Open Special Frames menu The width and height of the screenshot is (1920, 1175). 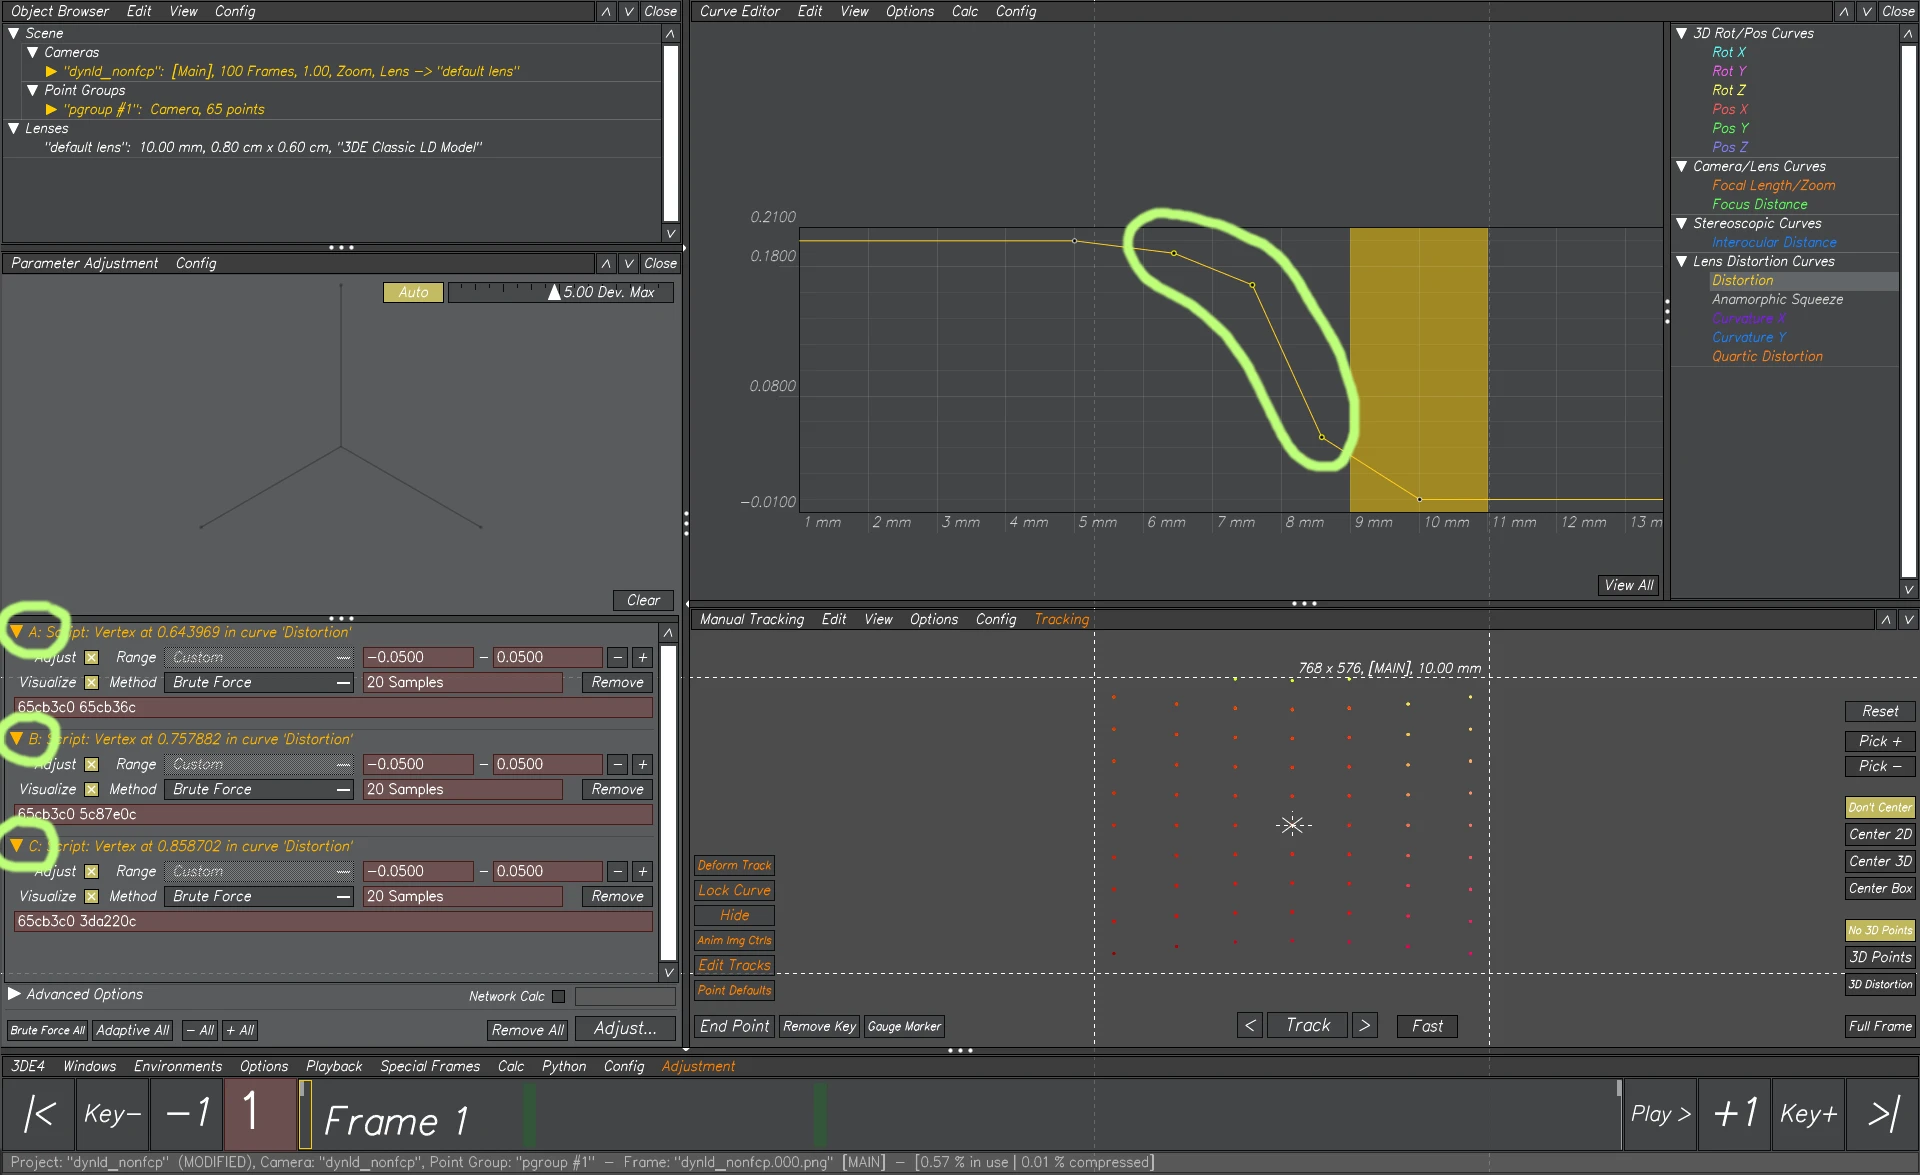pyautogui.click(x=430, y=1066)
